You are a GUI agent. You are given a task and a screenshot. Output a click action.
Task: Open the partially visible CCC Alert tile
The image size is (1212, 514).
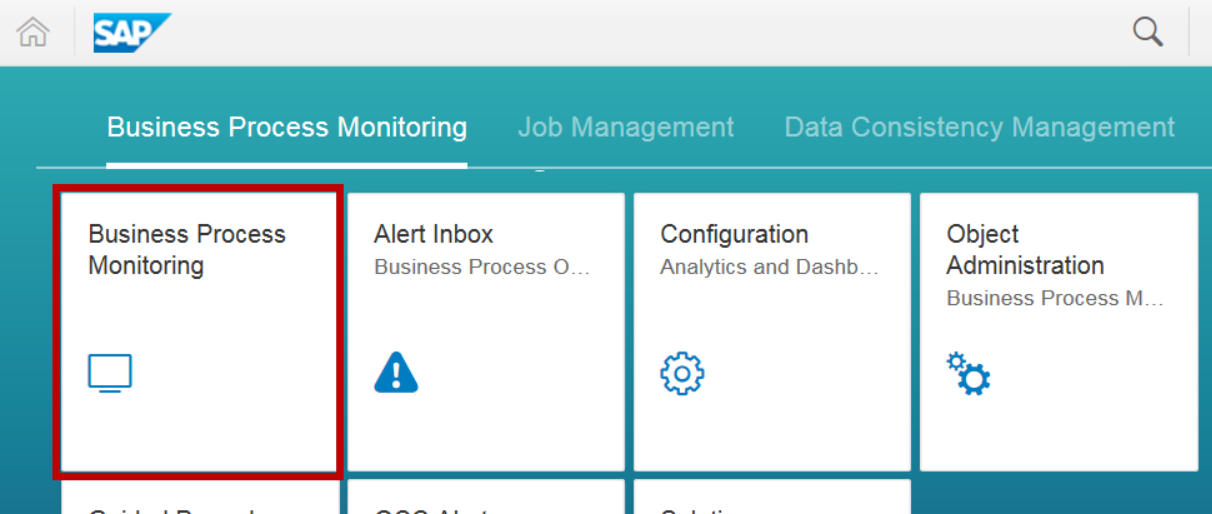tap(485, 499)
